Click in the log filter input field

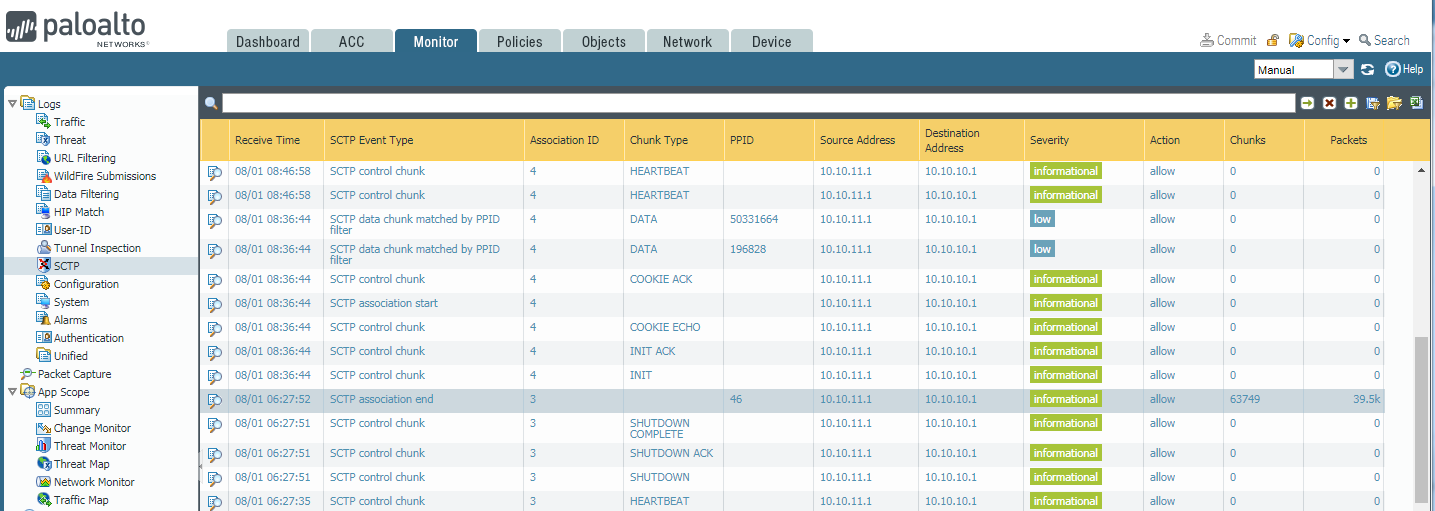(x=758, y=103)
